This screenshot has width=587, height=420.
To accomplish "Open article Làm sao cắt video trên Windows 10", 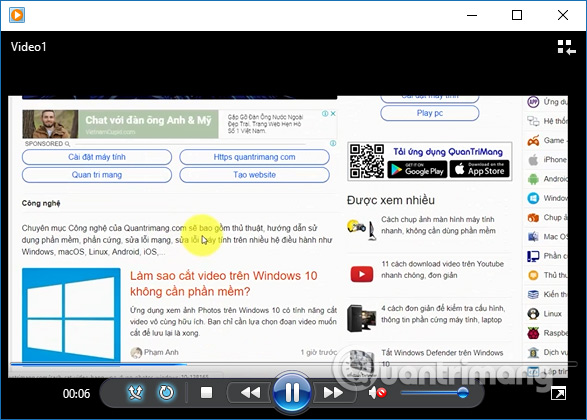I will click(223, 283).
